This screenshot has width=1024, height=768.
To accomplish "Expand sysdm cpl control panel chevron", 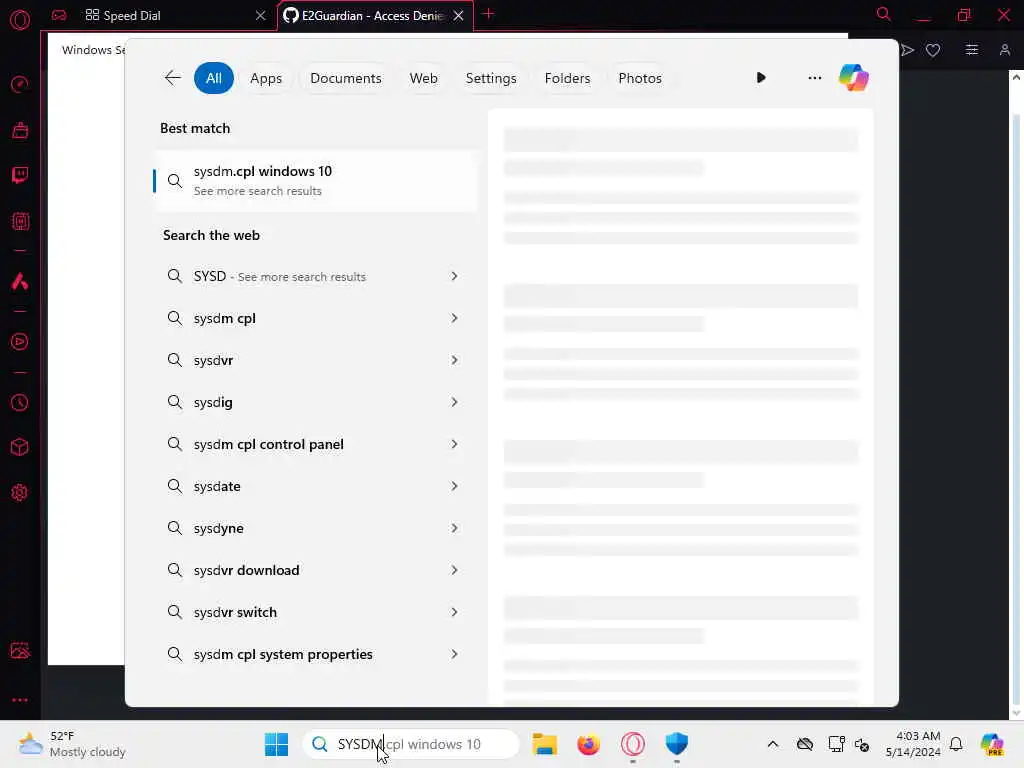I will click(454, 444).
